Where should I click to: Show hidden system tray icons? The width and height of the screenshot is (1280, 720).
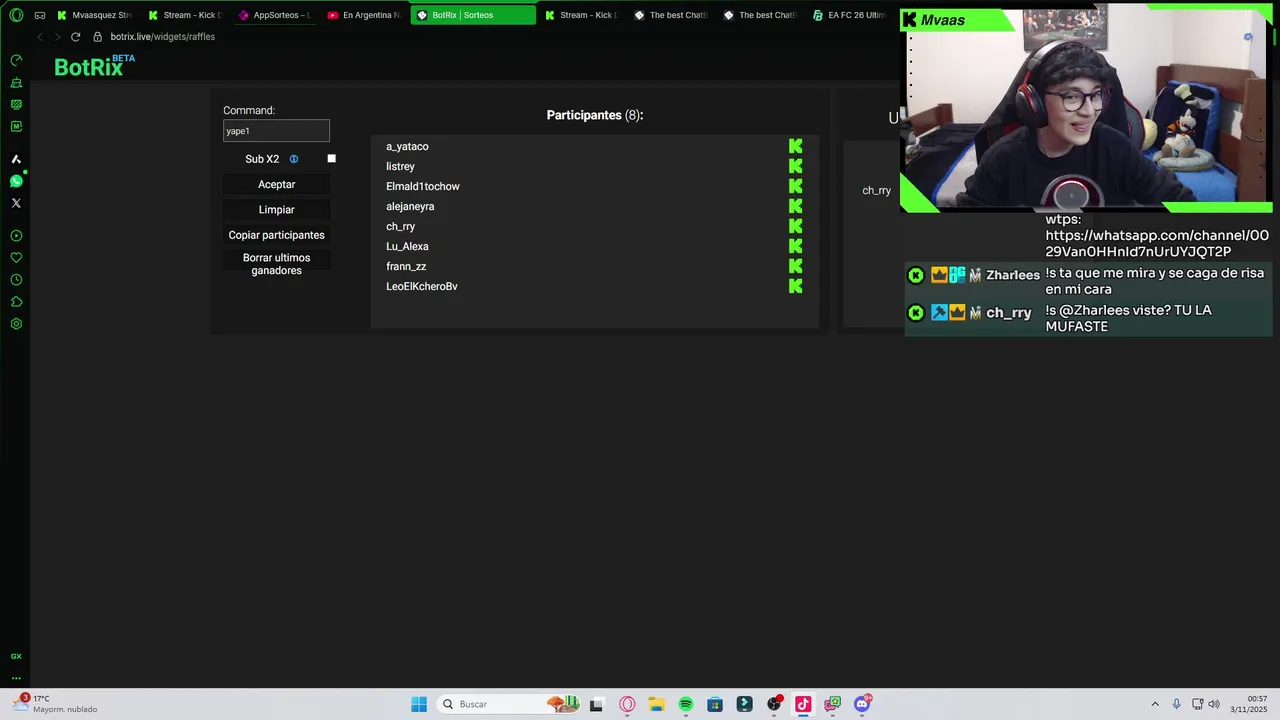(1155, 704)
